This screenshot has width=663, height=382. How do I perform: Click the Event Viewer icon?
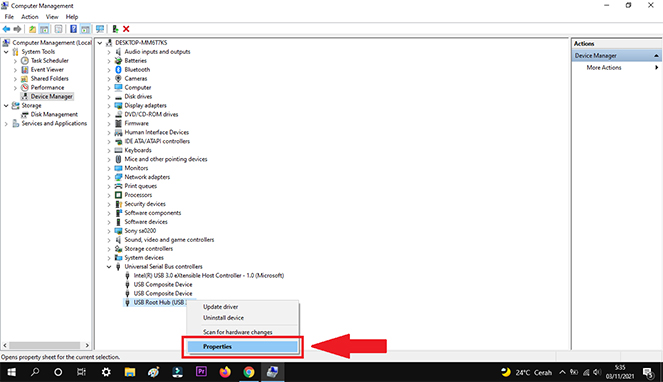[25, 69]
